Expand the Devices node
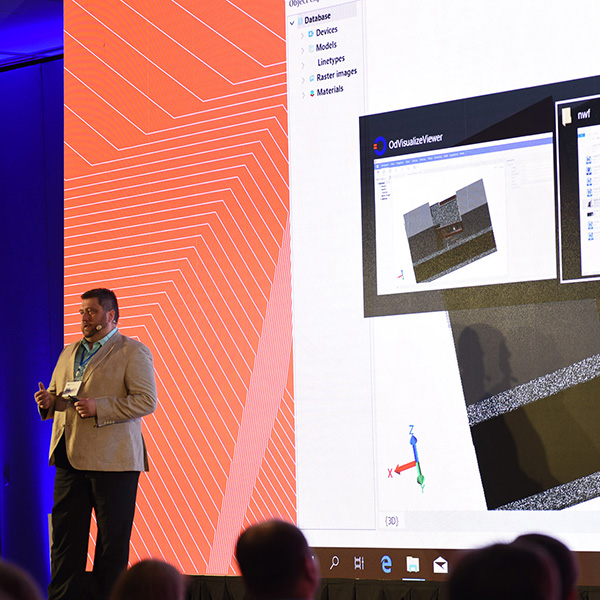The width and height of the screenshot is (600, 600). (x=302, y=36)
